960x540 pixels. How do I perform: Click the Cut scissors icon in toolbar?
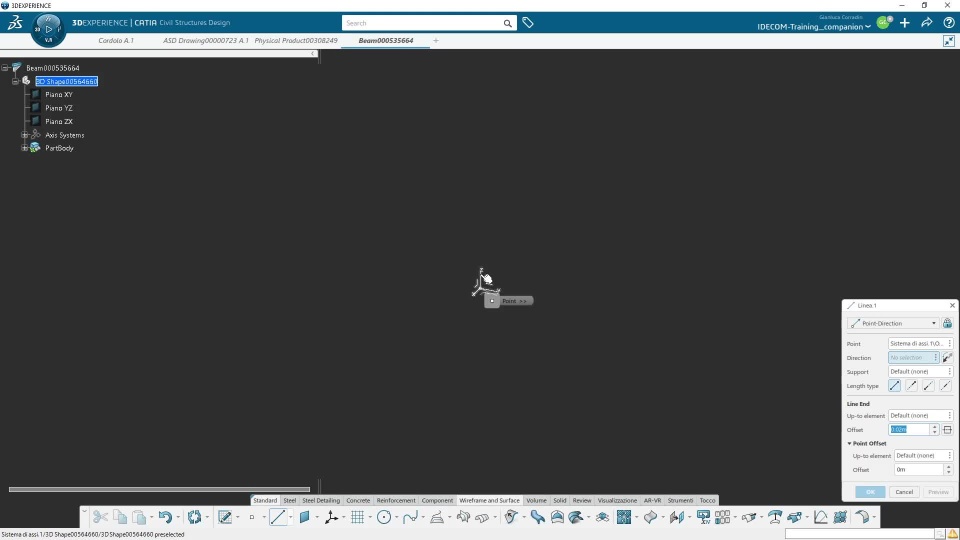point(100,517)
